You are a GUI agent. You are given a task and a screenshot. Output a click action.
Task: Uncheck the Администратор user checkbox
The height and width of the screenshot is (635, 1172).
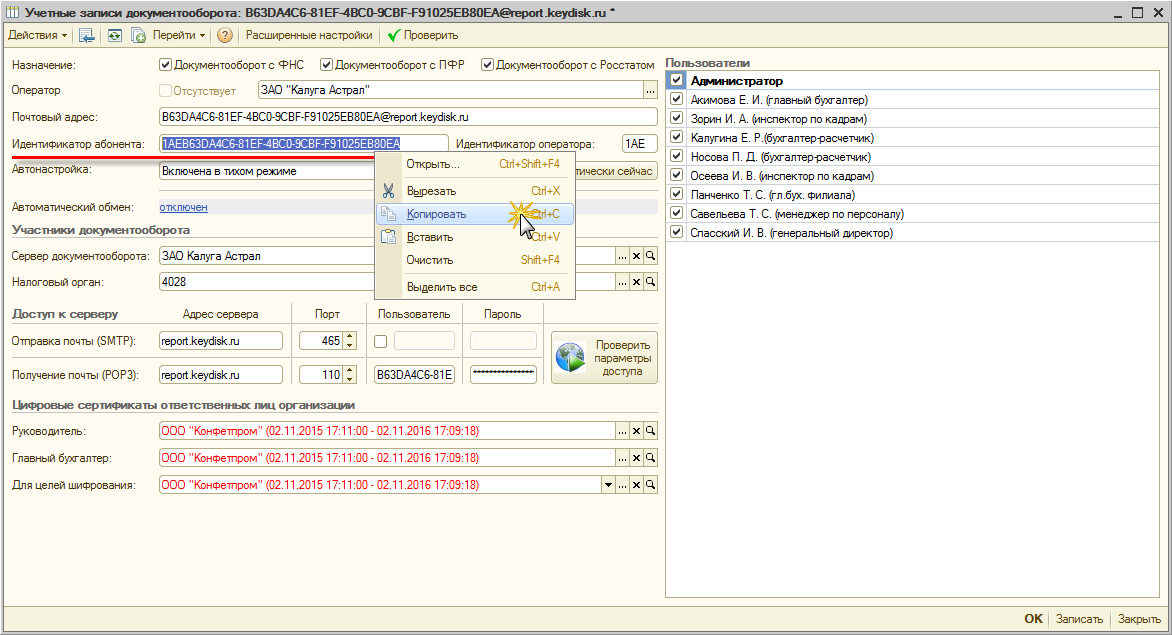676,80
